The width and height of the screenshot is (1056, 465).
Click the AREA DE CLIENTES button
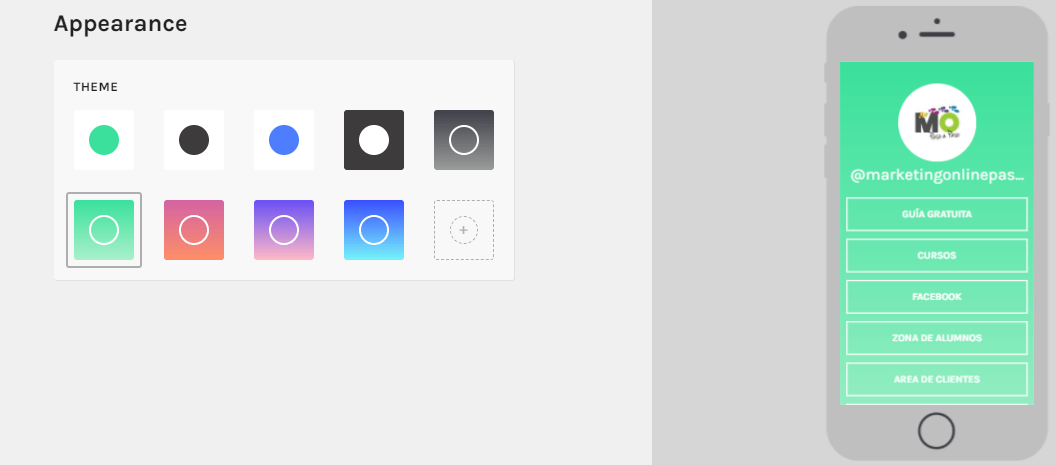937,379
